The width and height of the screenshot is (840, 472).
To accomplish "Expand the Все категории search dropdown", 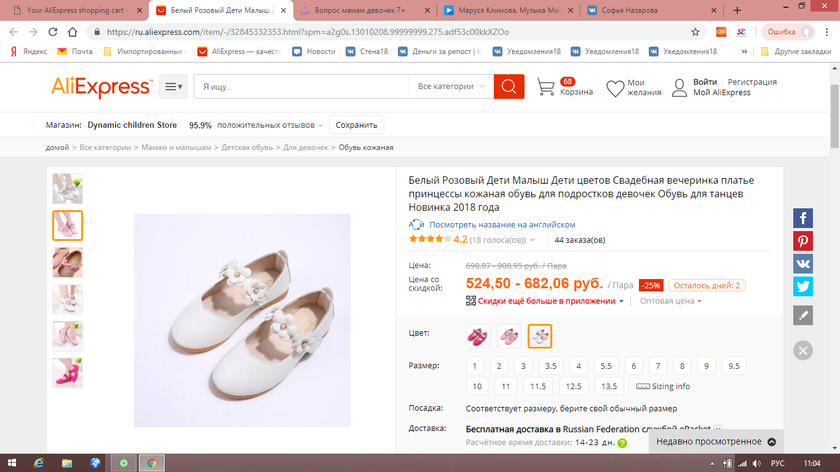I will [x=451, y=87].
